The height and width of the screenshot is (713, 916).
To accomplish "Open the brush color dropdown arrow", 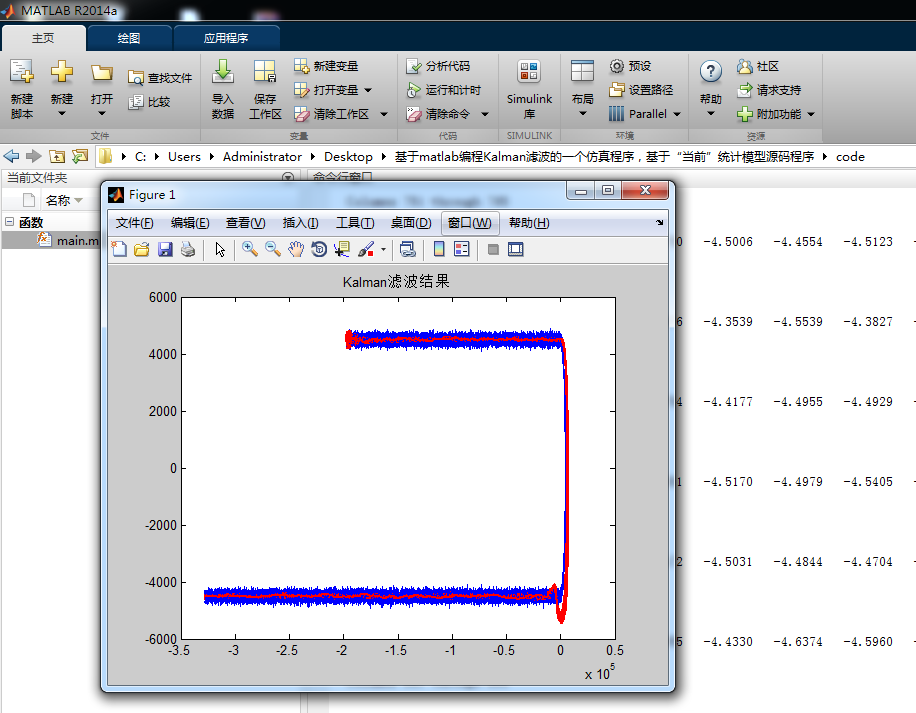I will click(383, 250).
